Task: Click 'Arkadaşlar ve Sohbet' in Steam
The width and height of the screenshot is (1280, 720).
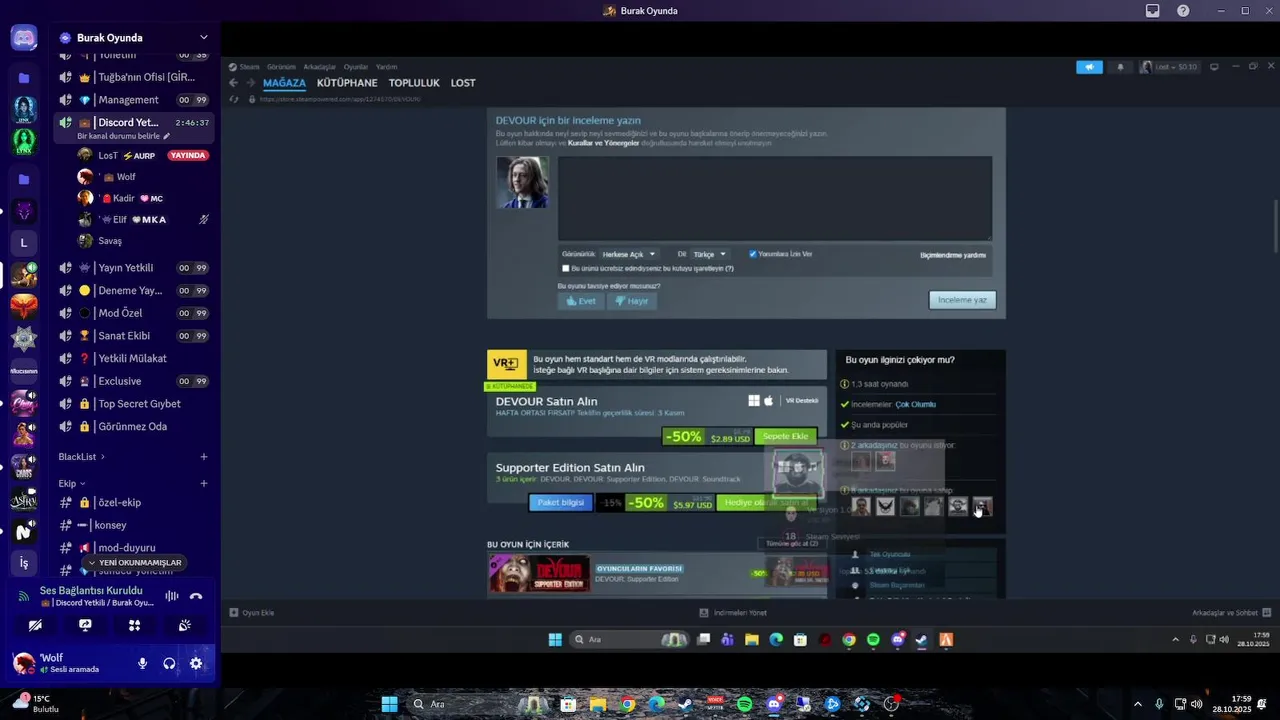Action: click(1231, 613)
